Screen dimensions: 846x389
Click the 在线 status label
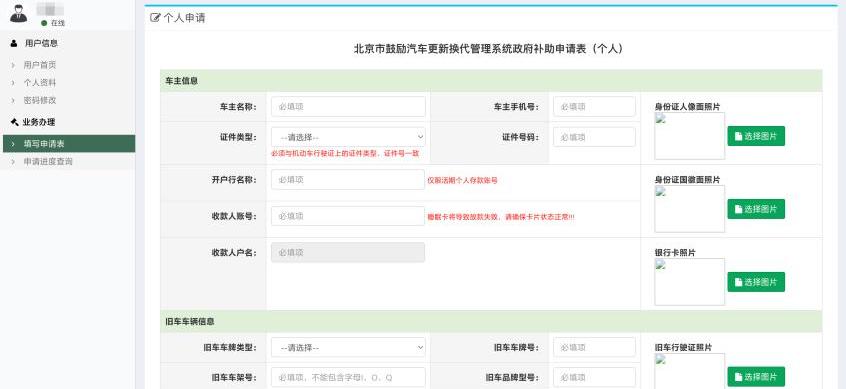coord(58,23)
